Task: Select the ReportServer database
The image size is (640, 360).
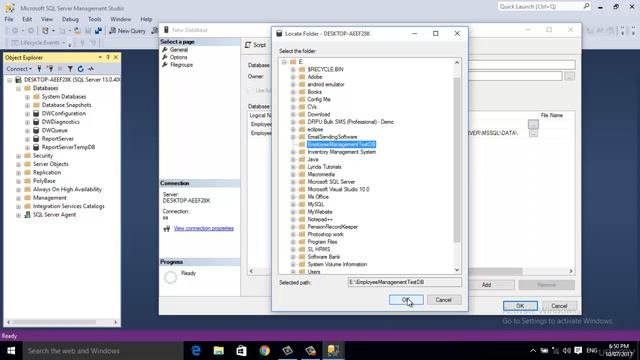Action: [58, 139]
